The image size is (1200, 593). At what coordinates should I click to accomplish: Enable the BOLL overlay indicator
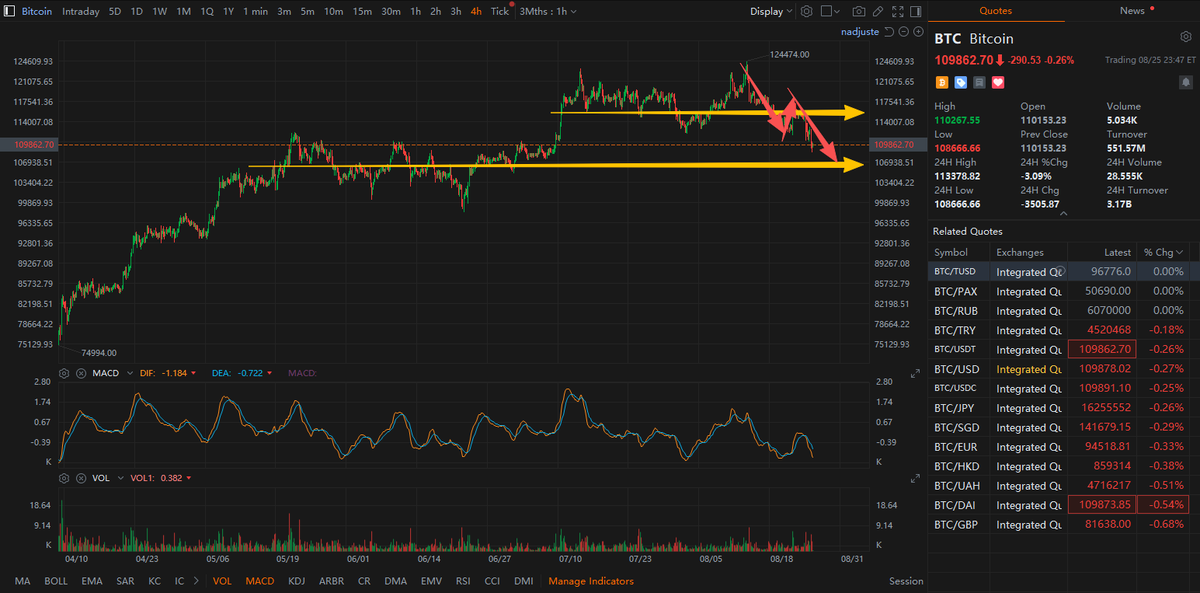56,581
